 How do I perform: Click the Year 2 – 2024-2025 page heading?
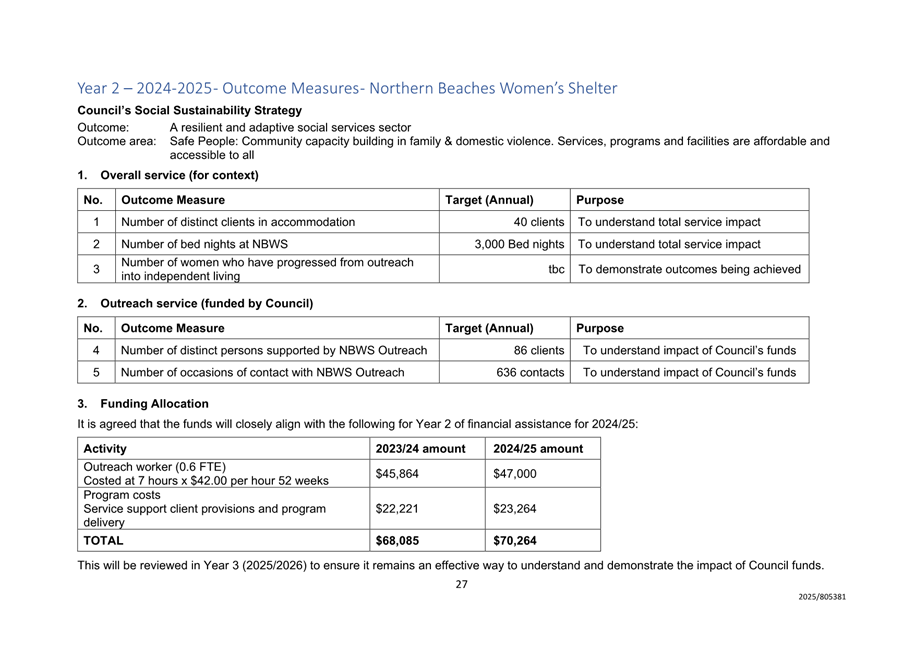347,88
